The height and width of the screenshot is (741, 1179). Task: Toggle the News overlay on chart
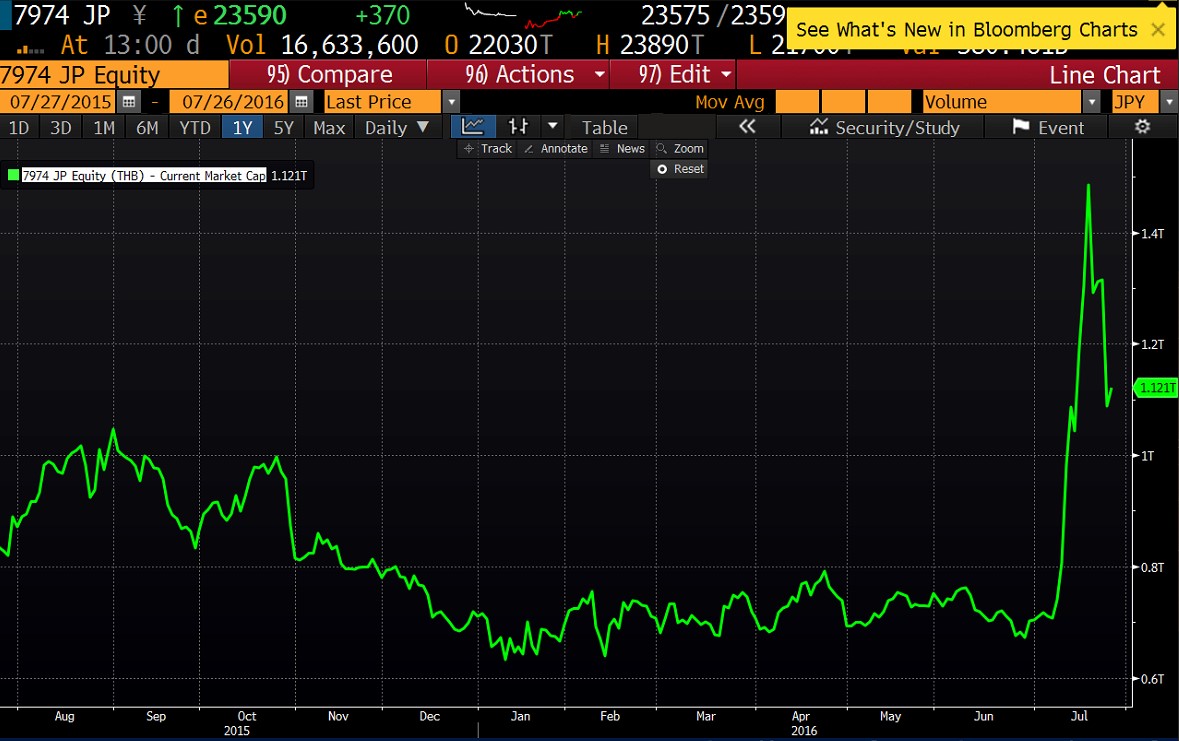tap(621, 149)
